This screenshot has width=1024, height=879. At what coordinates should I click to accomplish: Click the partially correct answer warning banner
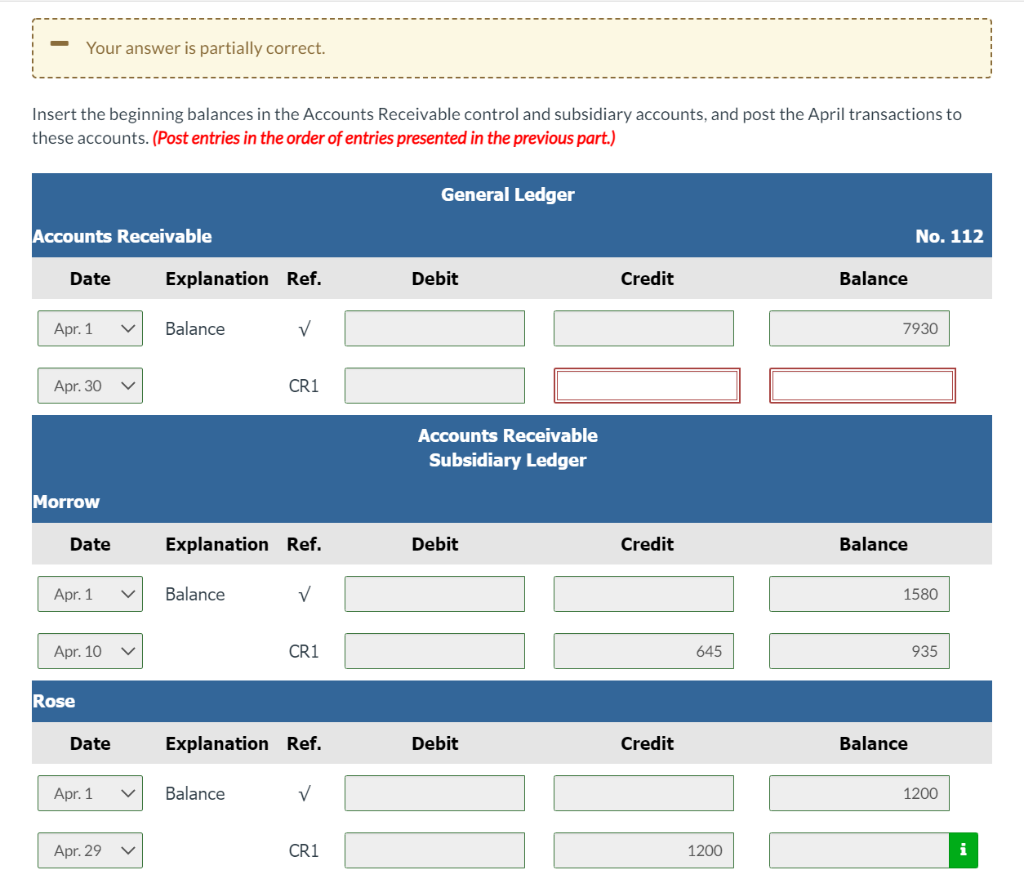pyautogui.click(x=512, y=47)
